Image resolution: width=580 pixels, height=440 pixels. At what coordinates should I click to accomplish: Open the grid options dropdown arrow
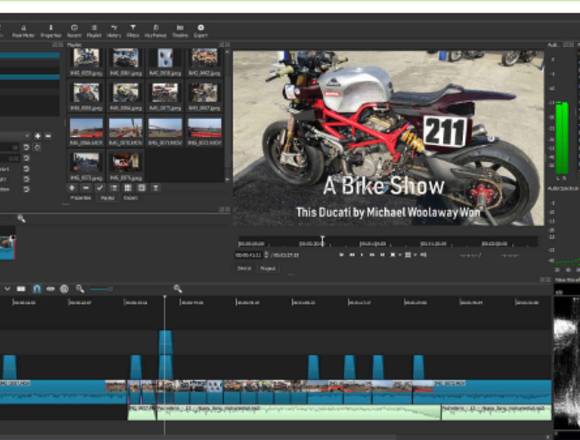coord(415,255)
